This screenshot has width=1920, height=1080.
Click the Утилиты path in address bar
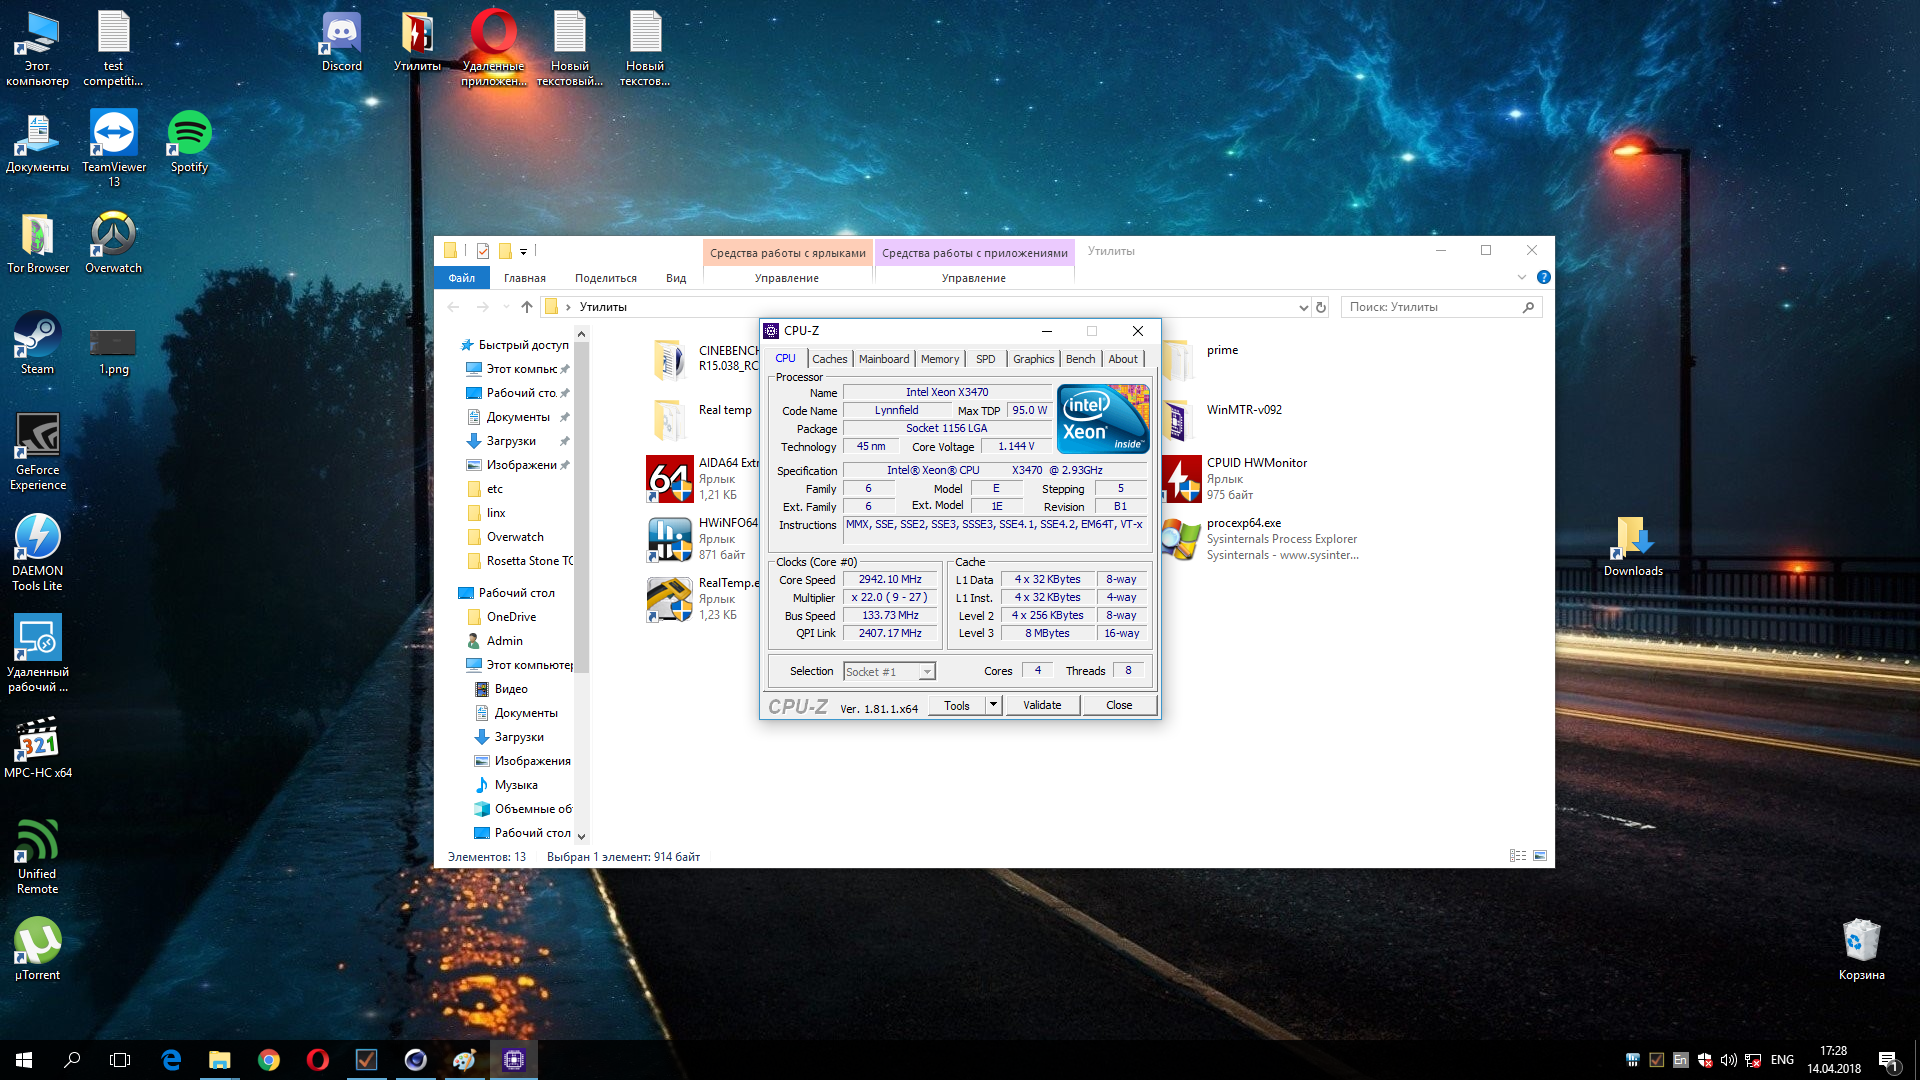pyautogui.click(x=603, y=307)
